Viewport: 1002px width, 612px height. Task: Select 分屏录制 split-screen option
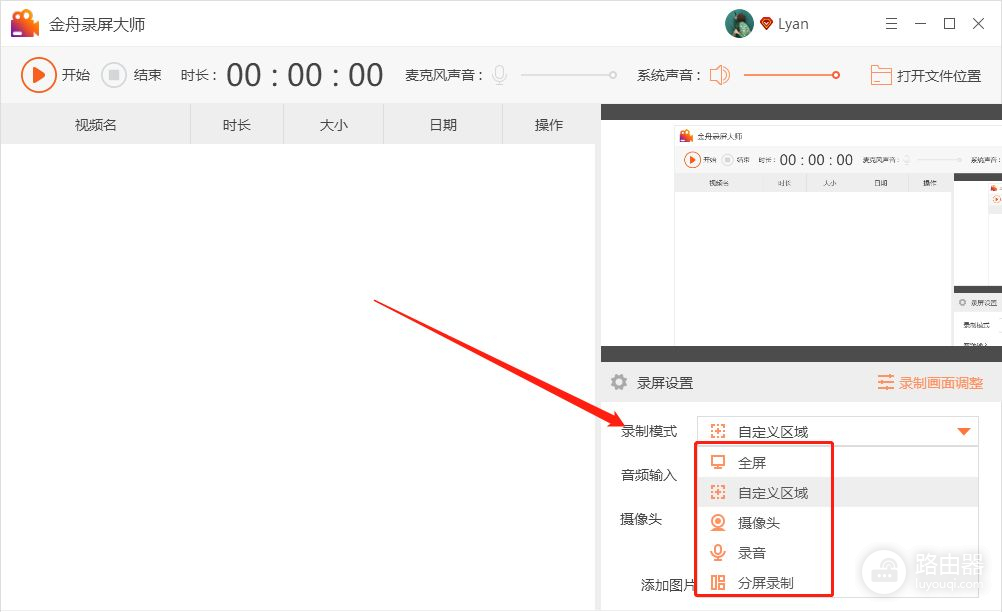click(x=765, y=582)
